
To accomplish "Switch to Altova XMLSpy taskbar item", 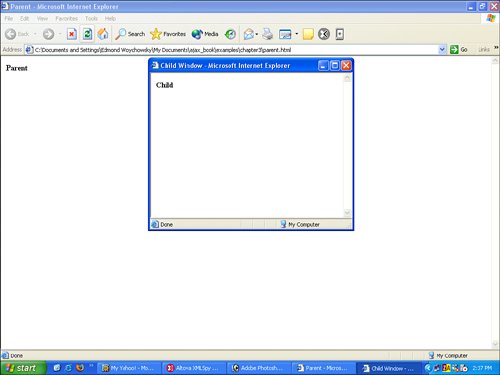I will click(x=193, y=368).
